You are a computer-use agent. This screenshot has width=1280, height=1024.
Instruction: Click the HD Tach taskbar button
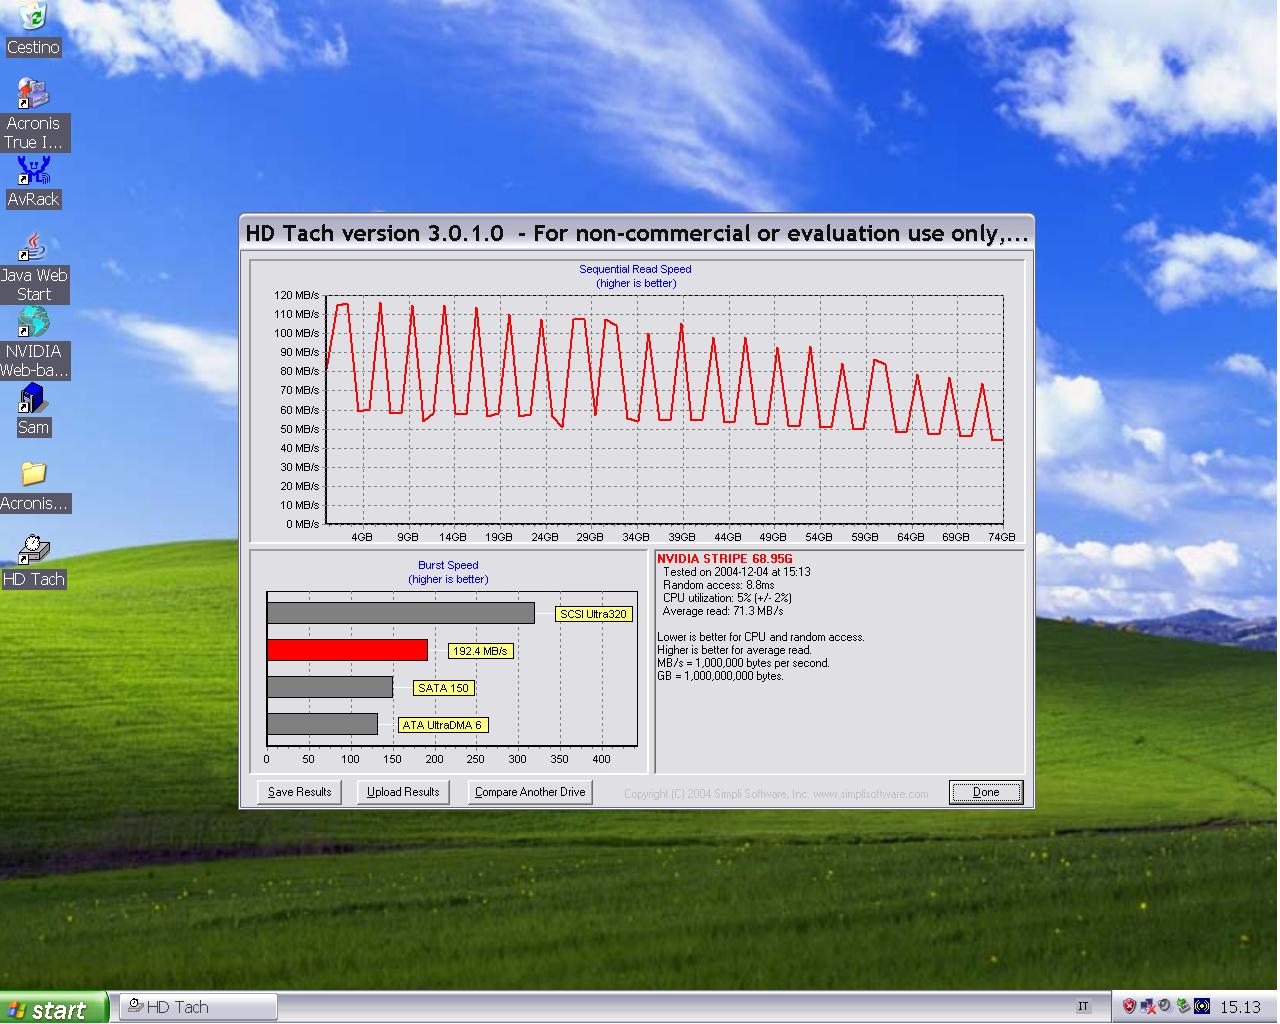pyautogui.click(x=198, y=1007)
